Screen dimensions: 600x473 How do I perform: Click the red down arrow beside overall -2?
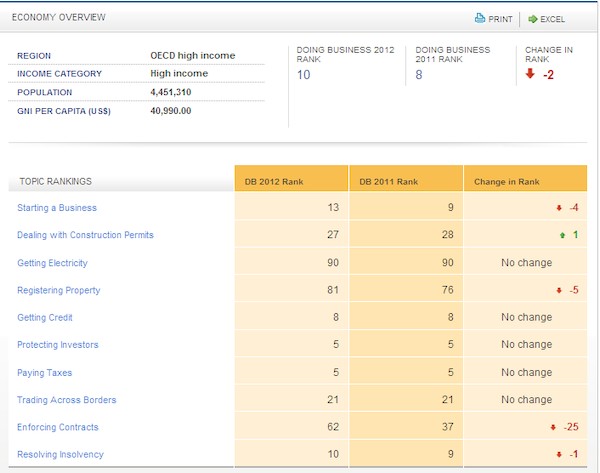[530, 74]
